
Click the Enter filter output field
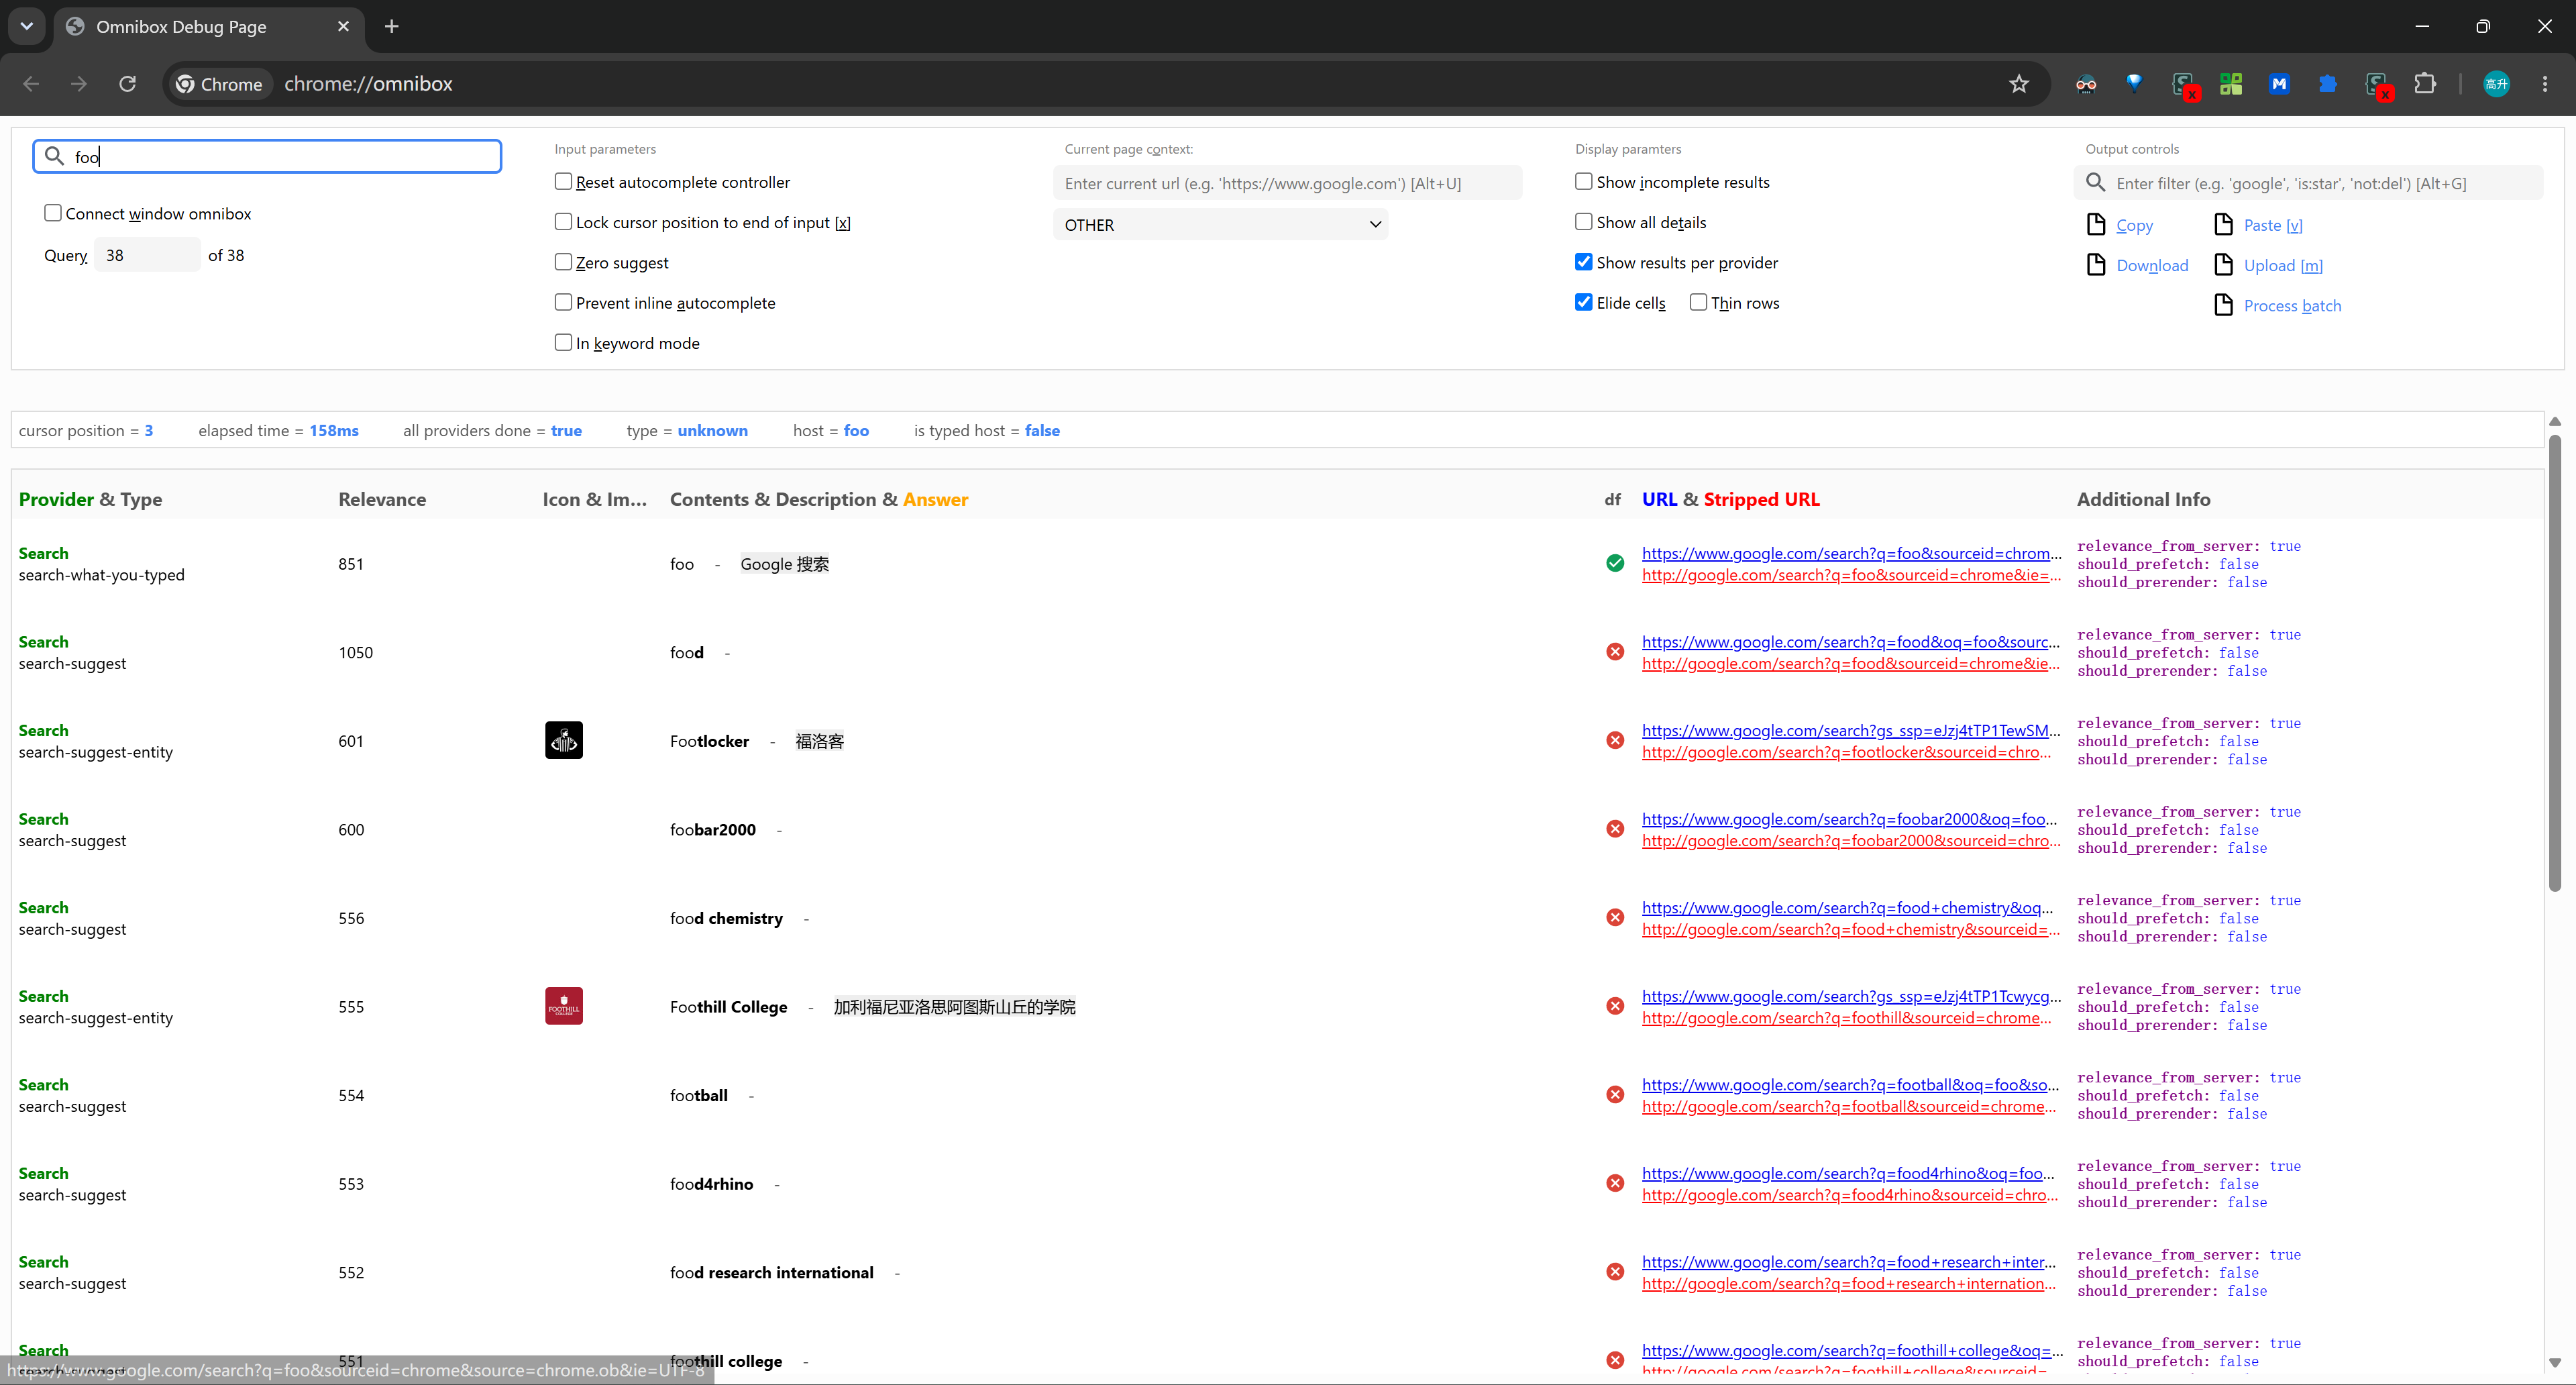[x=2309, y=183]
